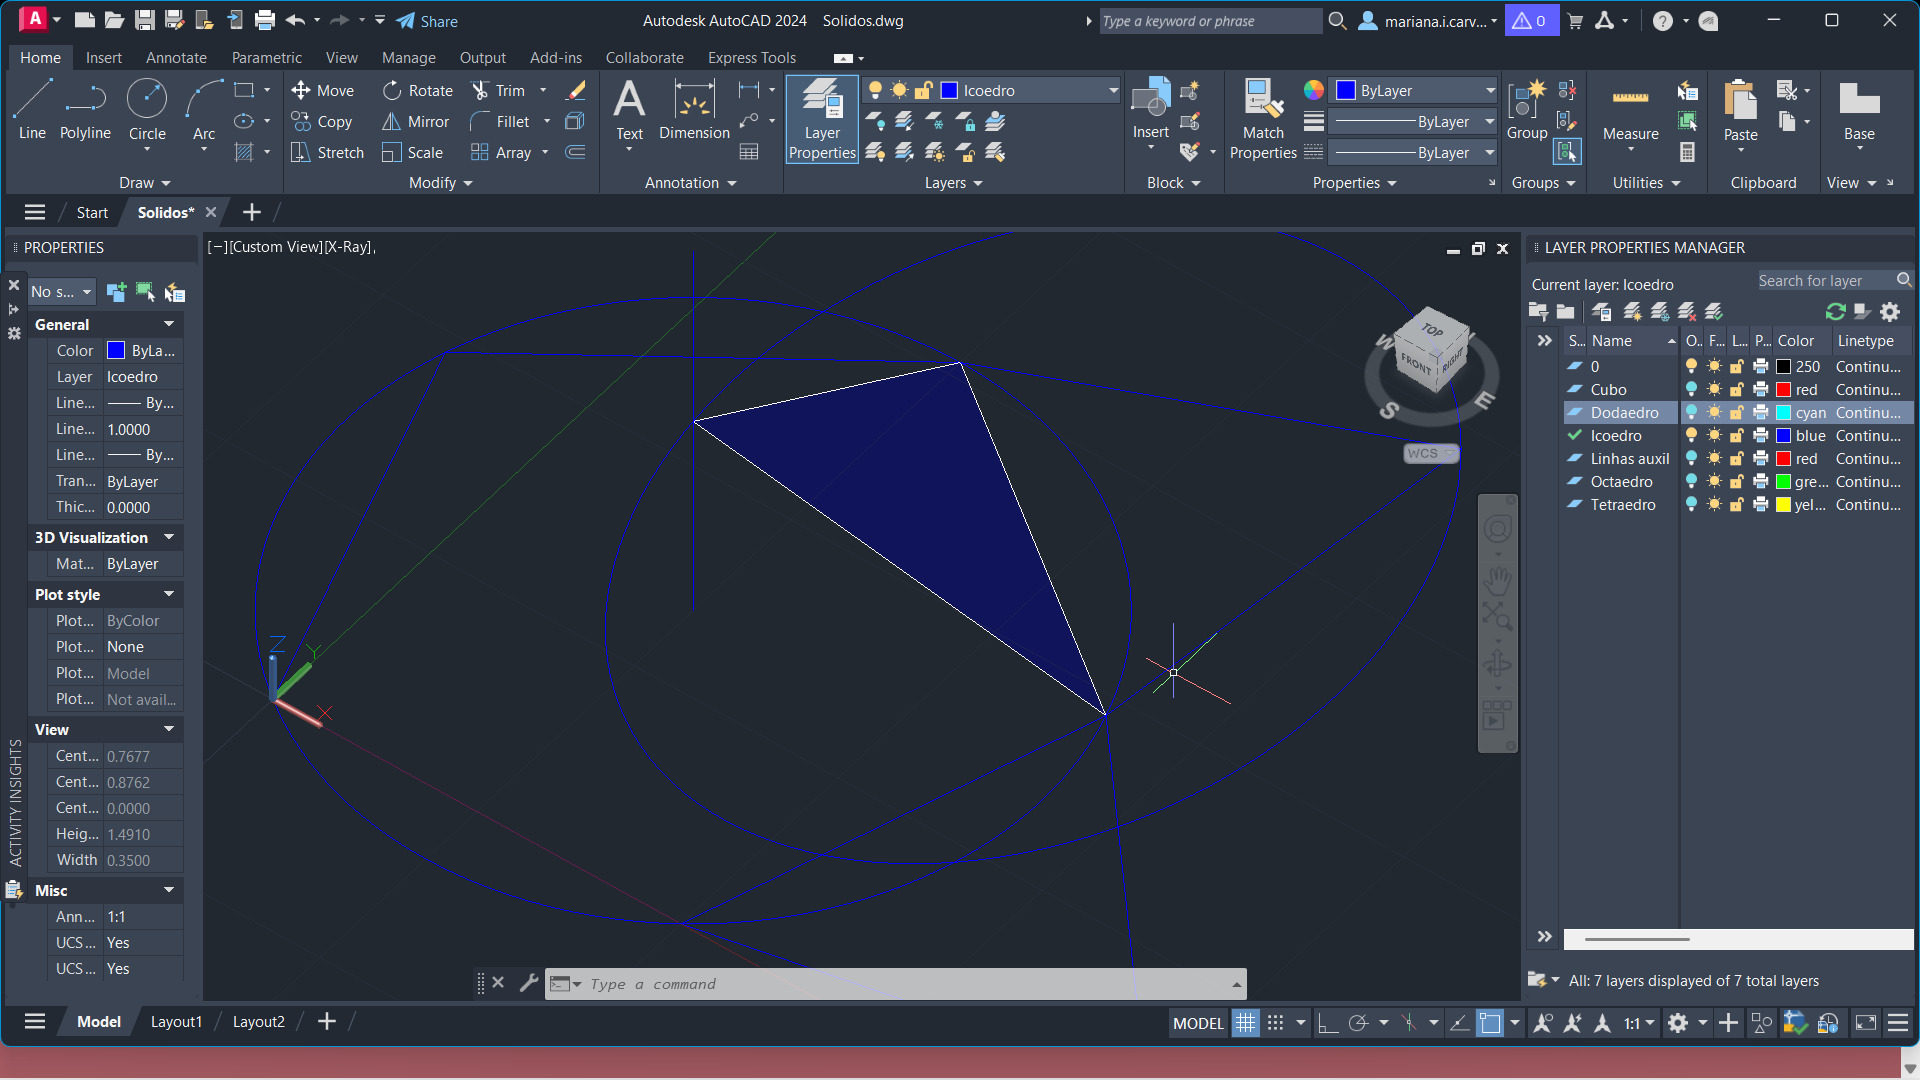Switch to the Layout1 tab
Screen dimensions: 1920x1080
(176, 1022)
